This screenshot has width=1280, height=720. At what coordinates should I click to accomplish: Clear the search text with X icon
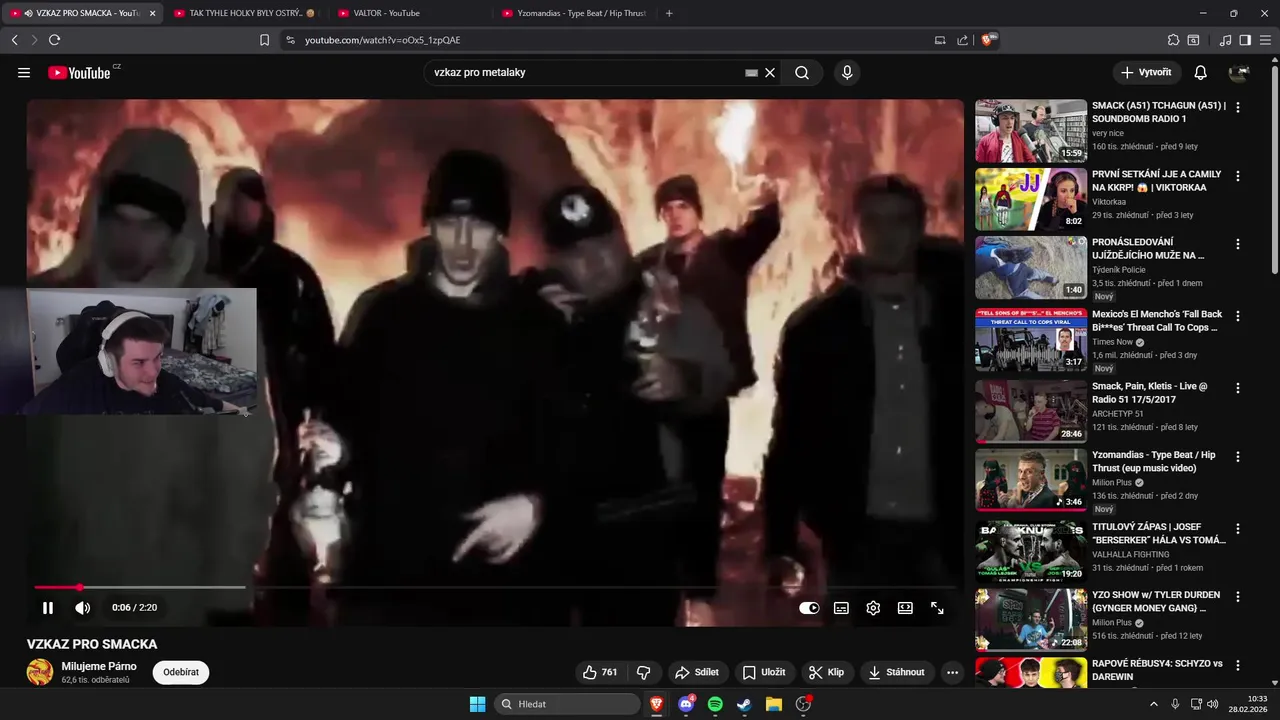click(x=770, y=73)
